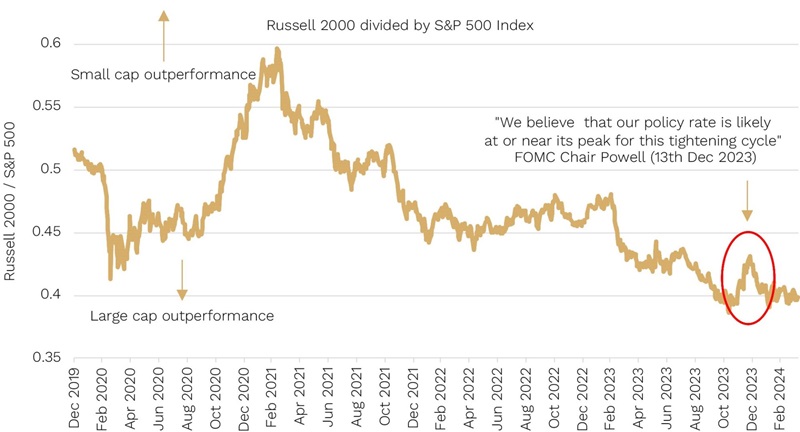The height and width of the screenshot is (432, 800).
Task: Select the Large cap outperformance label
Action: tap(181, 316)
